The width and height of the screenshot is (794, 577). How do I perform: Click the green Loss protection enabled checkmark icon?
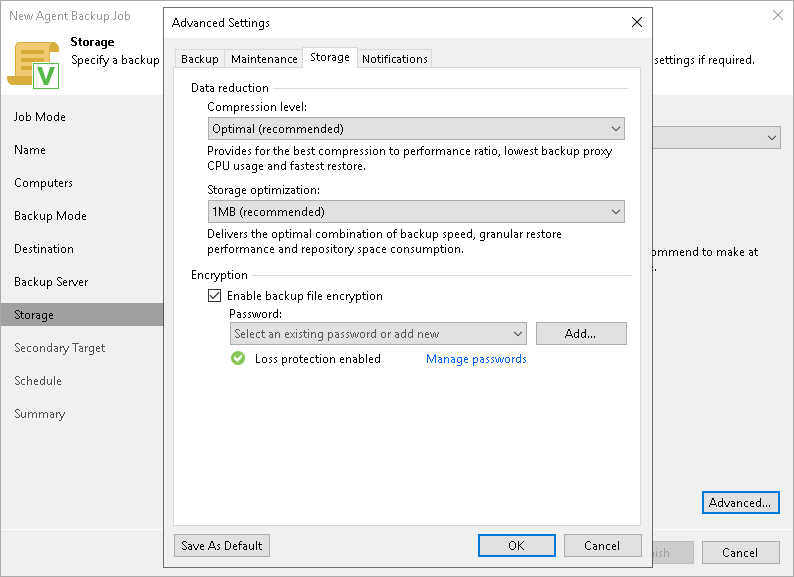(x=238, y=359)
